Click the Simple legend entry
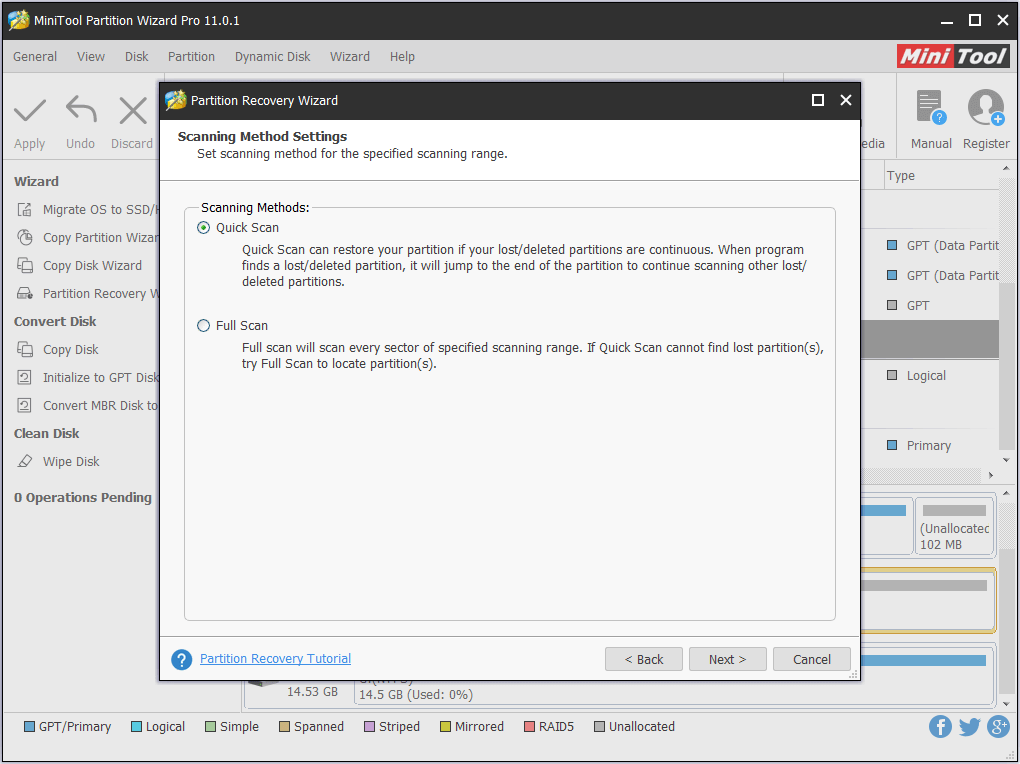This screenshot has height=764, width=1020. point(232,726)
